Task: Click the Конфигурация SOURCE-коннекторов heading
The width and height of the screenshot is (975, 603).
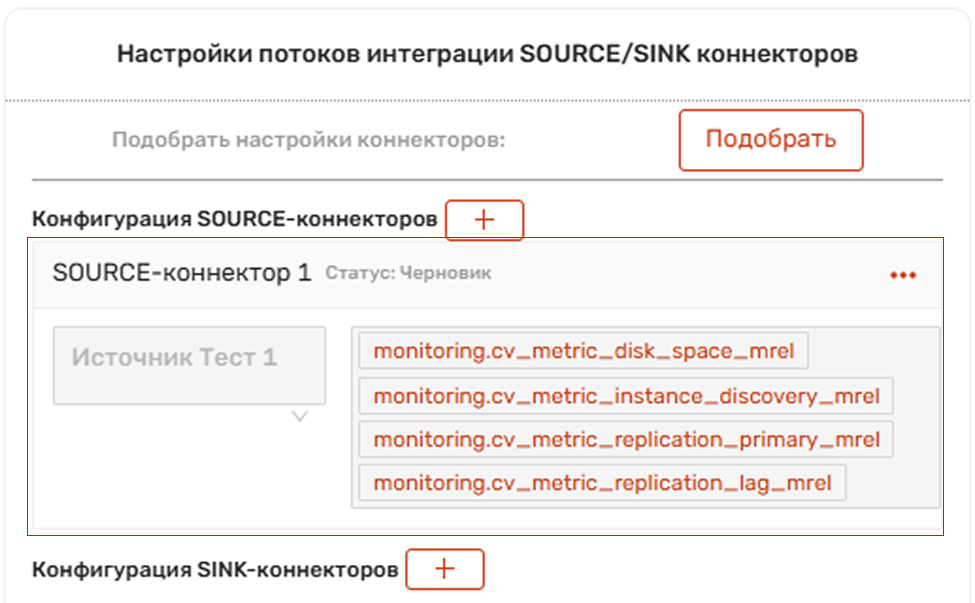Action: 234,219
